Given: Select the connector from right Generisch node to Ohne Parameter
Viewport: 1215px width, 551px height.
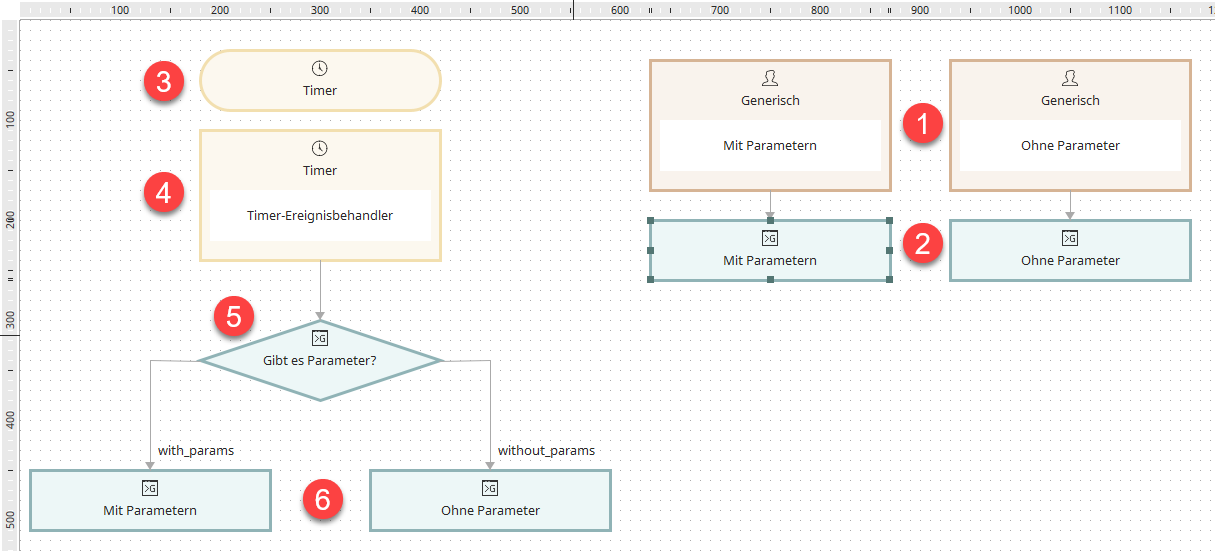Looking at the screenshot, I should (1070, 205).
